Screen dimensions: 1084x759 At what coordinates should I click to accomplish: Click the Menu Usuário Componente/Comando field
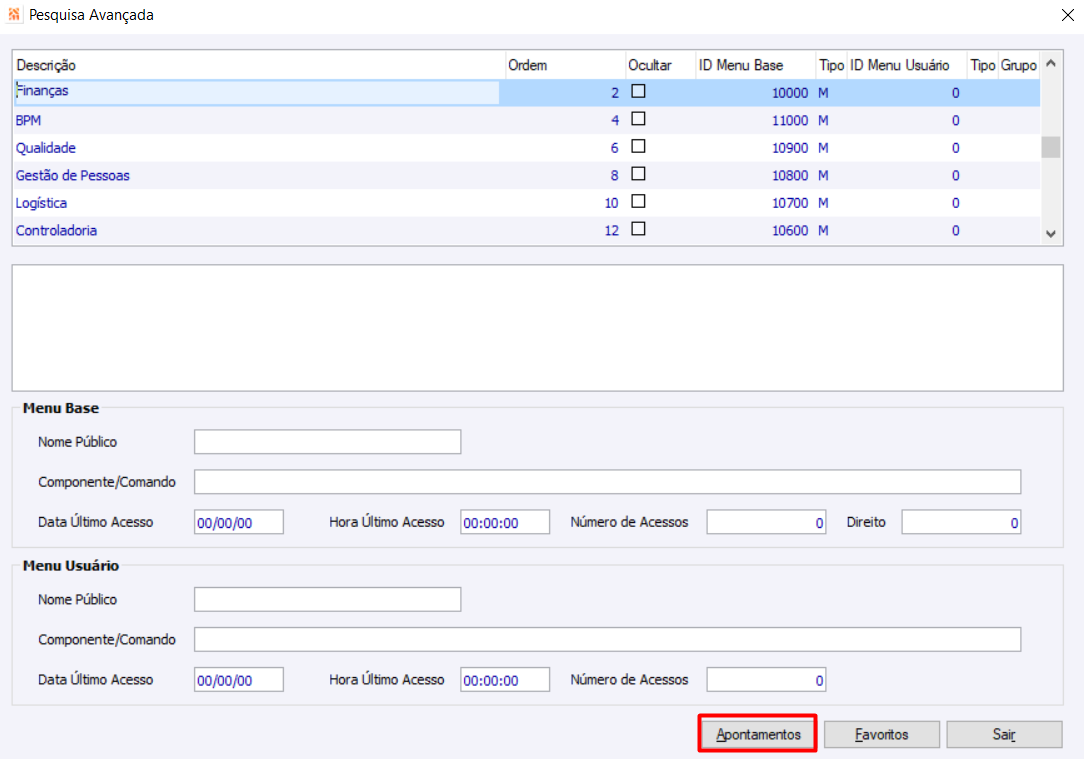pos(607,639)
